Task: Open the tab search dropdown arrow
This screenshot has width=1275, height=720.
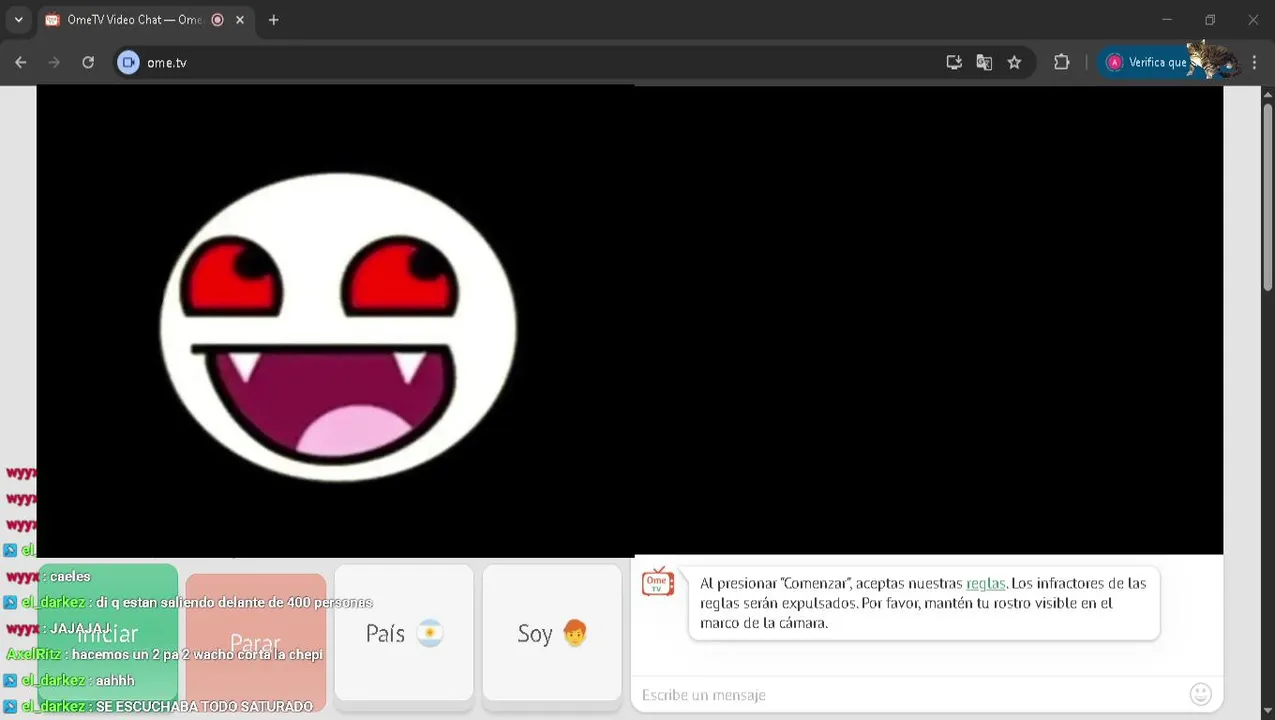Action: 18,20
